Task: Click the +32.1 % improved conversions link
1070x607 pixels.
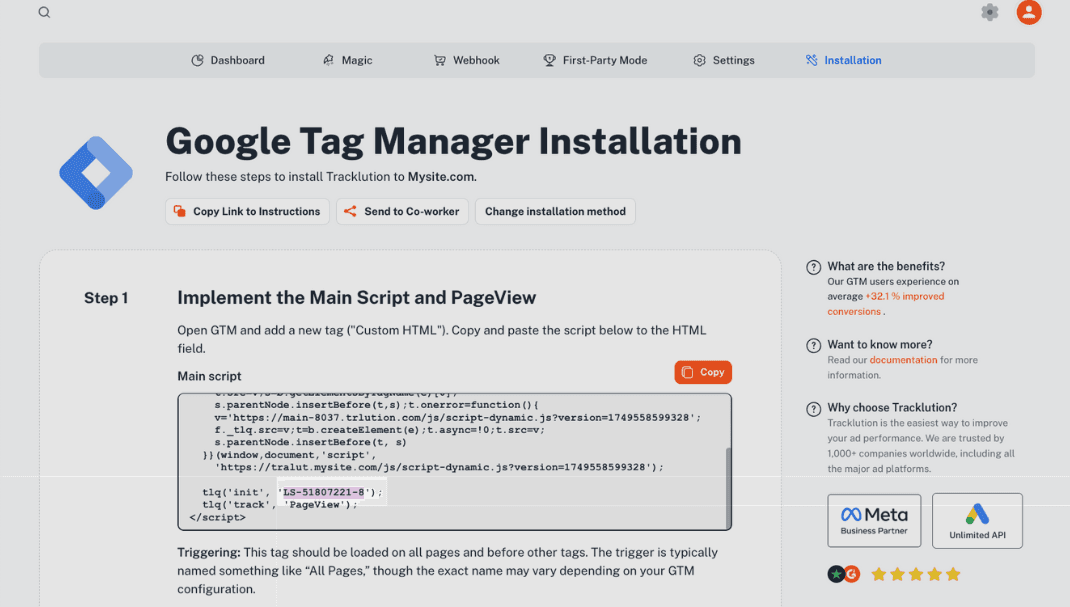Action: click(886, 304)
